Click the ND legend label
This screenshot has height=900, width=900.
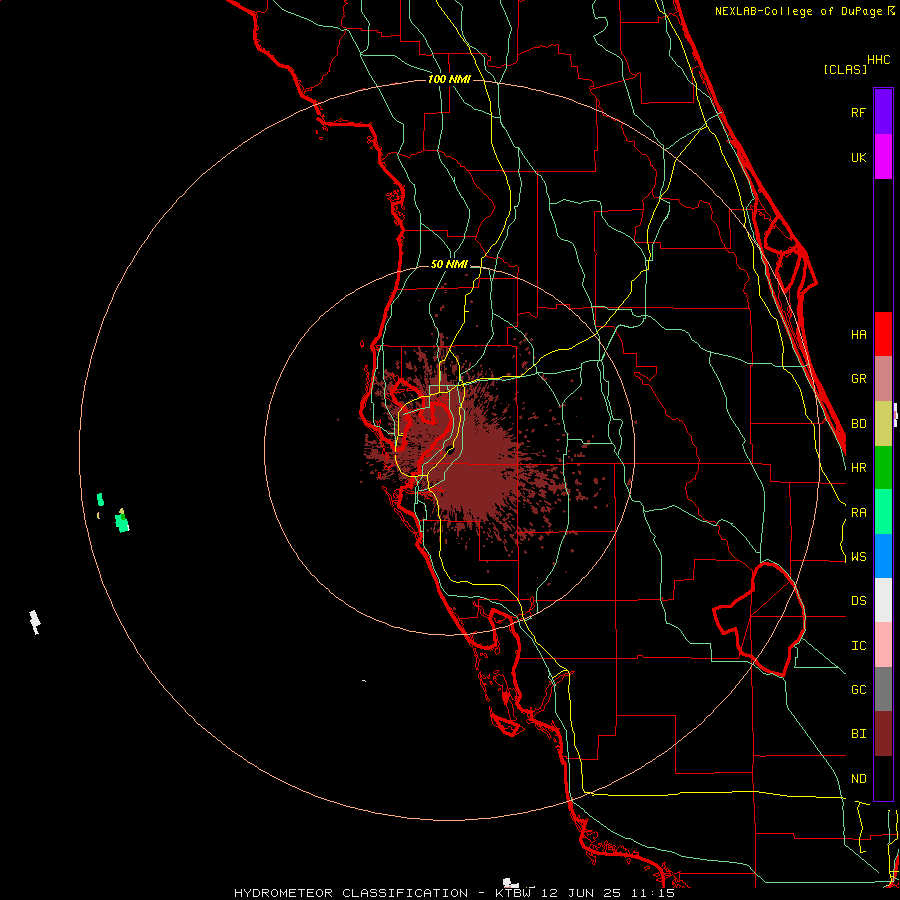(x=858, y=779)
